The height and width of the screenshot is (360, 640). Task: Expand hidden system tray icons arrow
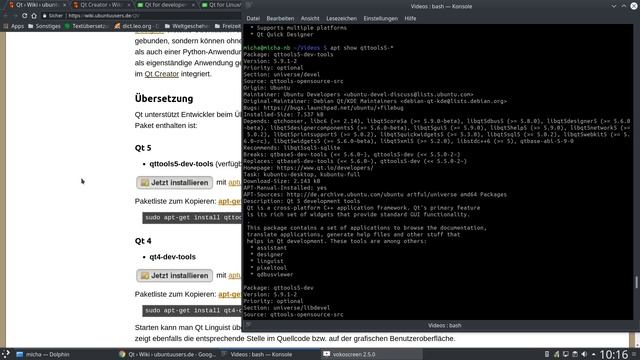pyautogui.click(x=593, y=354)
